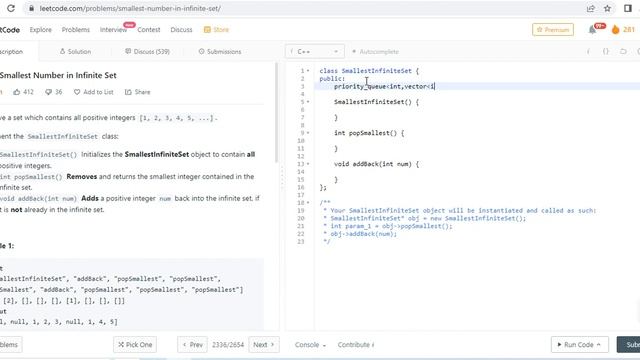Click code line 3 with priority_queue

(477, 87)
